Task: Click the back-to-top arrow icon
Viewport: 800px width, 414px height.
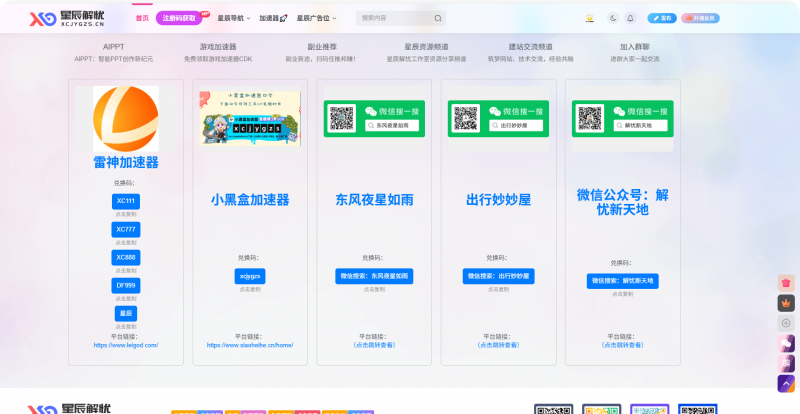Action: point(785,383)
